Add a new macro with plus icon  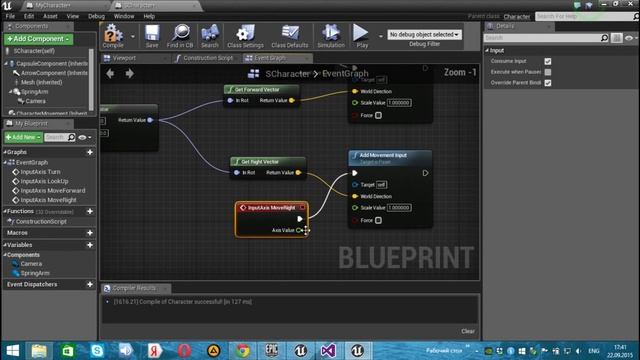coord(90,233)
